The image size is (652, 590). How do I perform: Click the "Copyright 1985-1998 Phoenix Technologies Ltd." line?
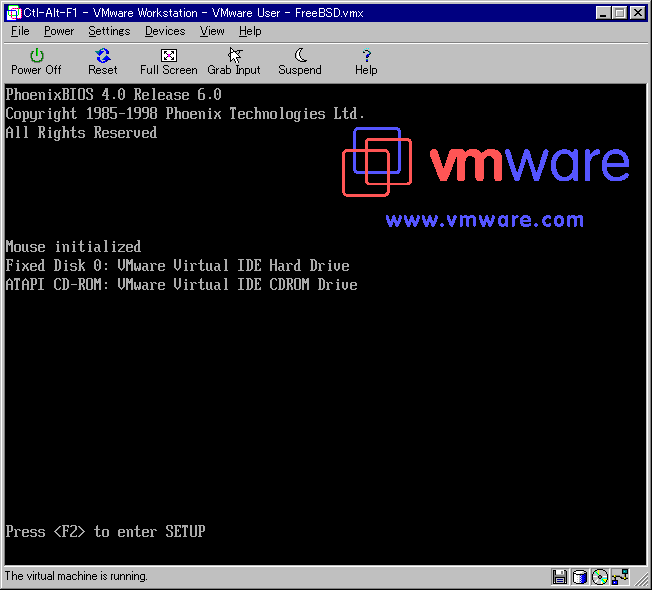(185, 114)
